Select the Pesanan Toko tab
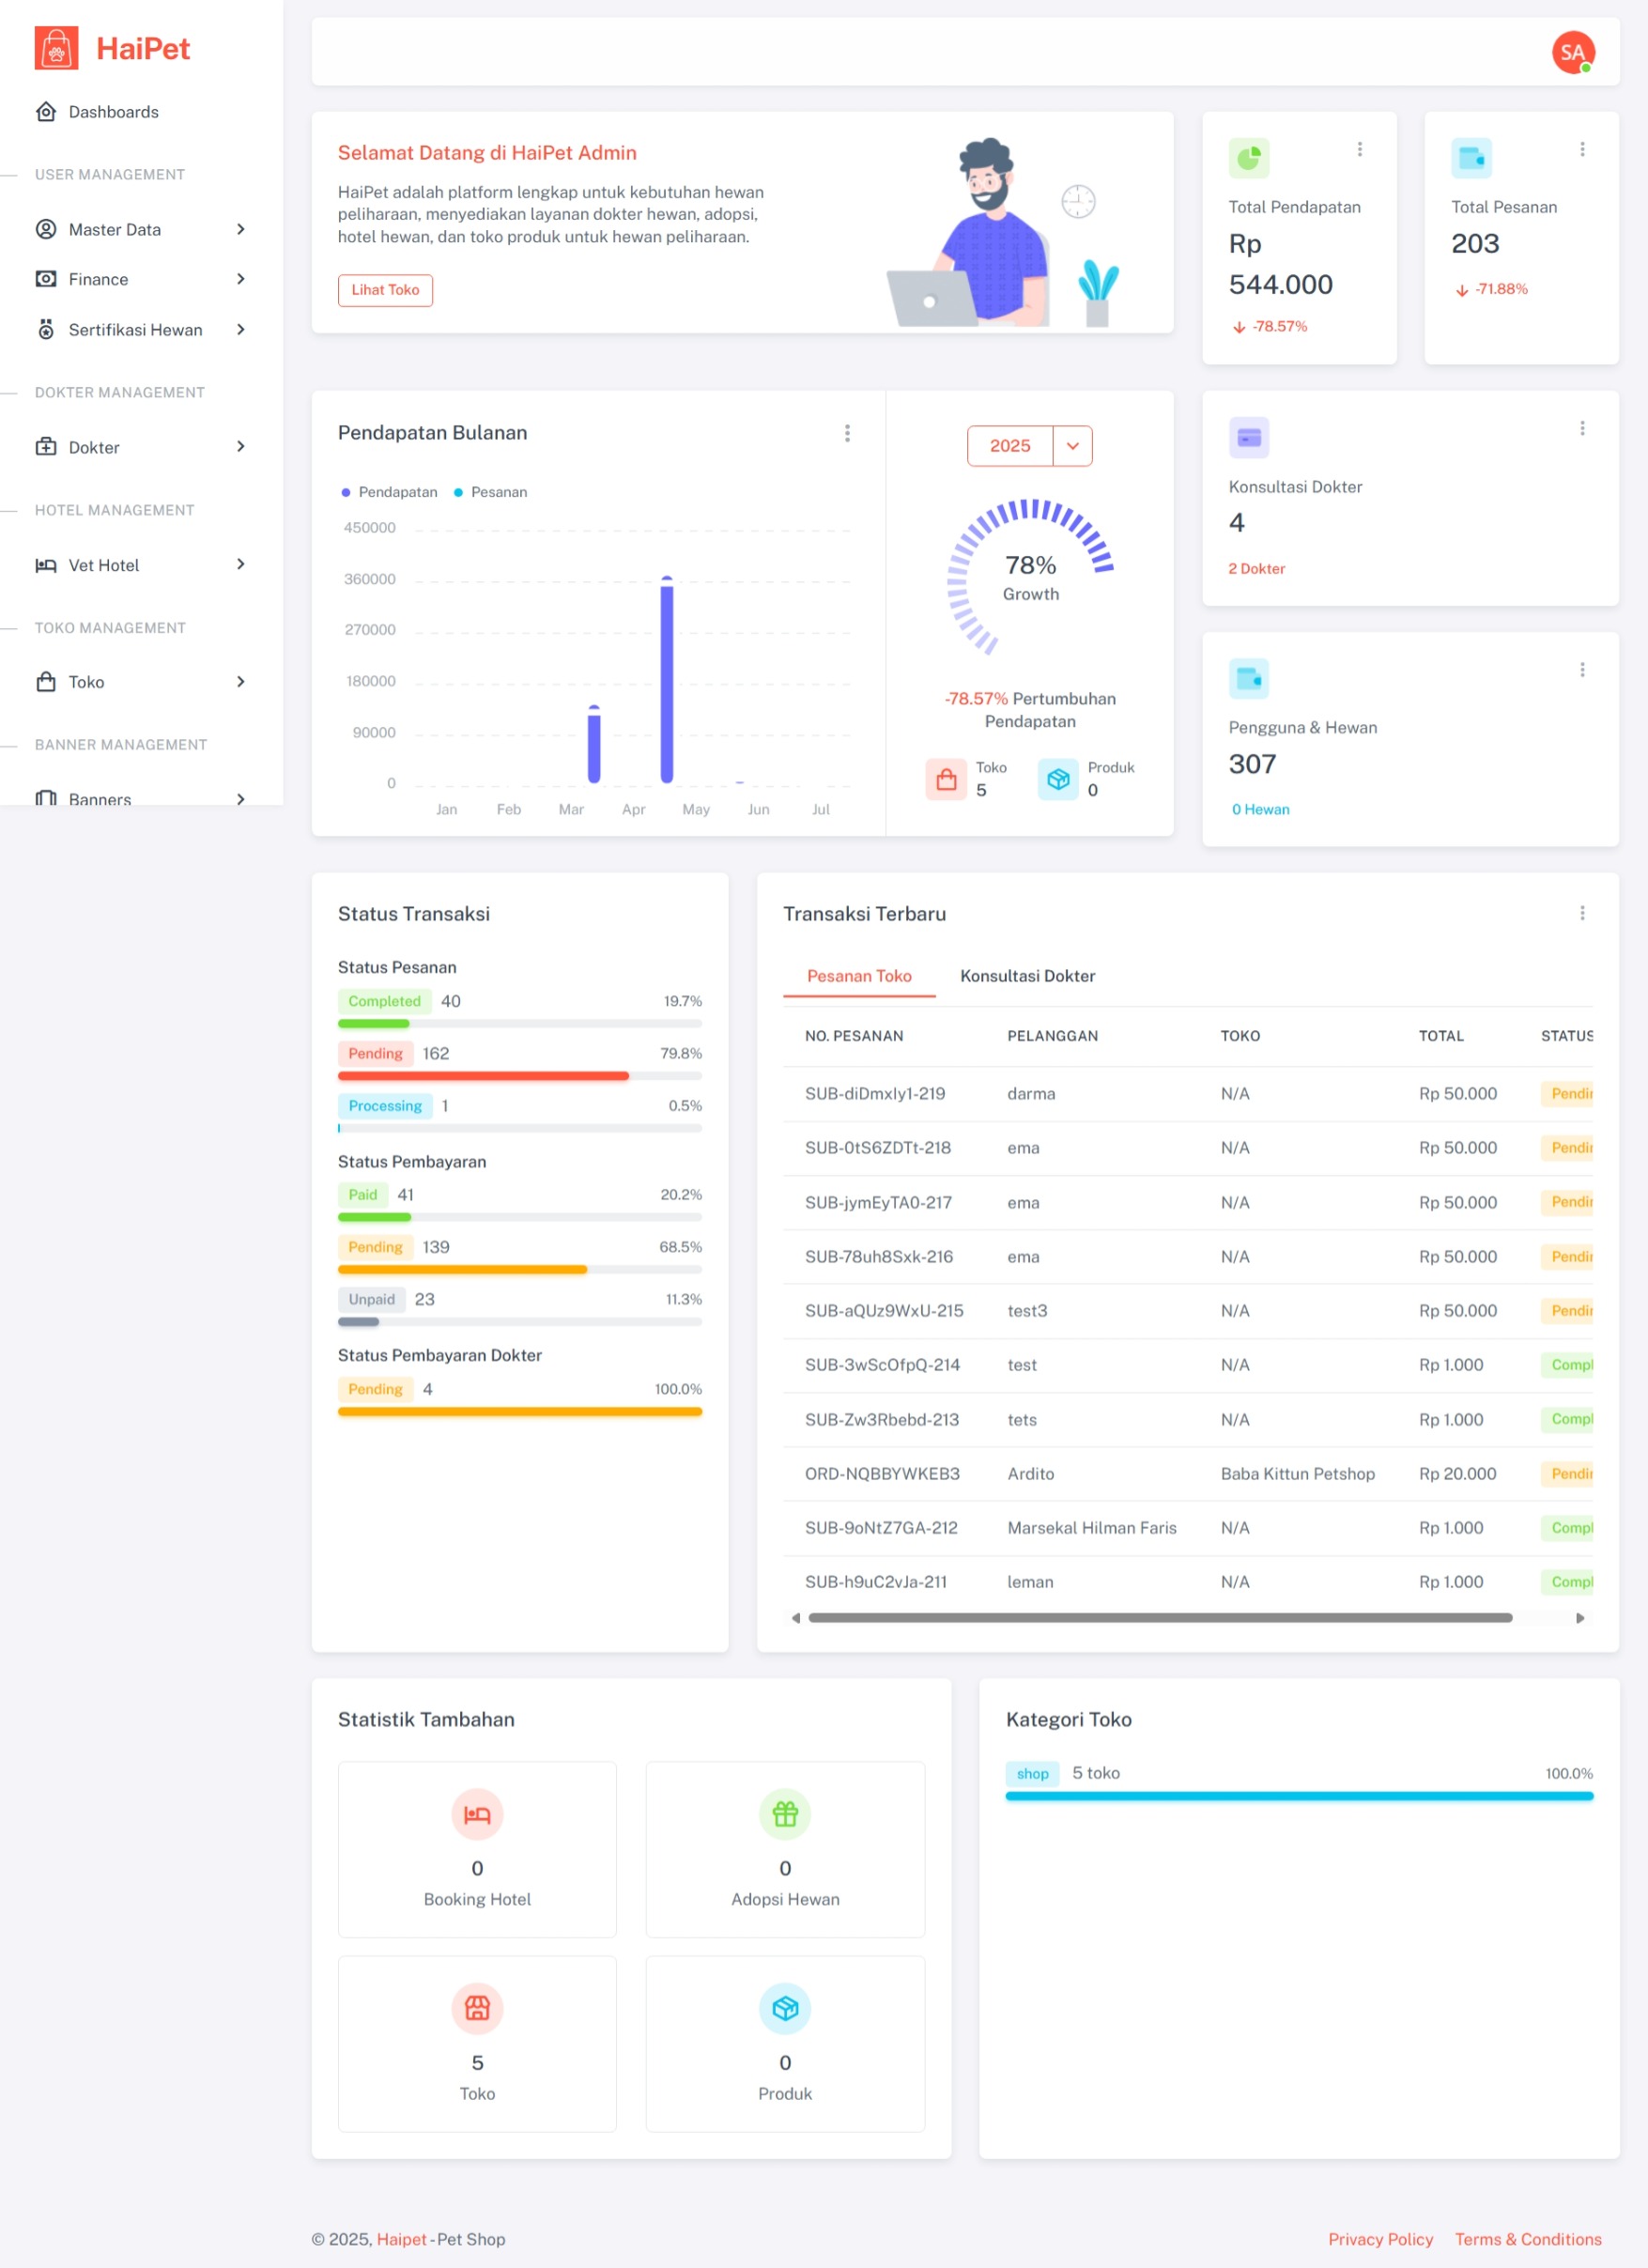Viewport: 1648px width, 2268px height. pyautogui.click(x=859, y=976)
